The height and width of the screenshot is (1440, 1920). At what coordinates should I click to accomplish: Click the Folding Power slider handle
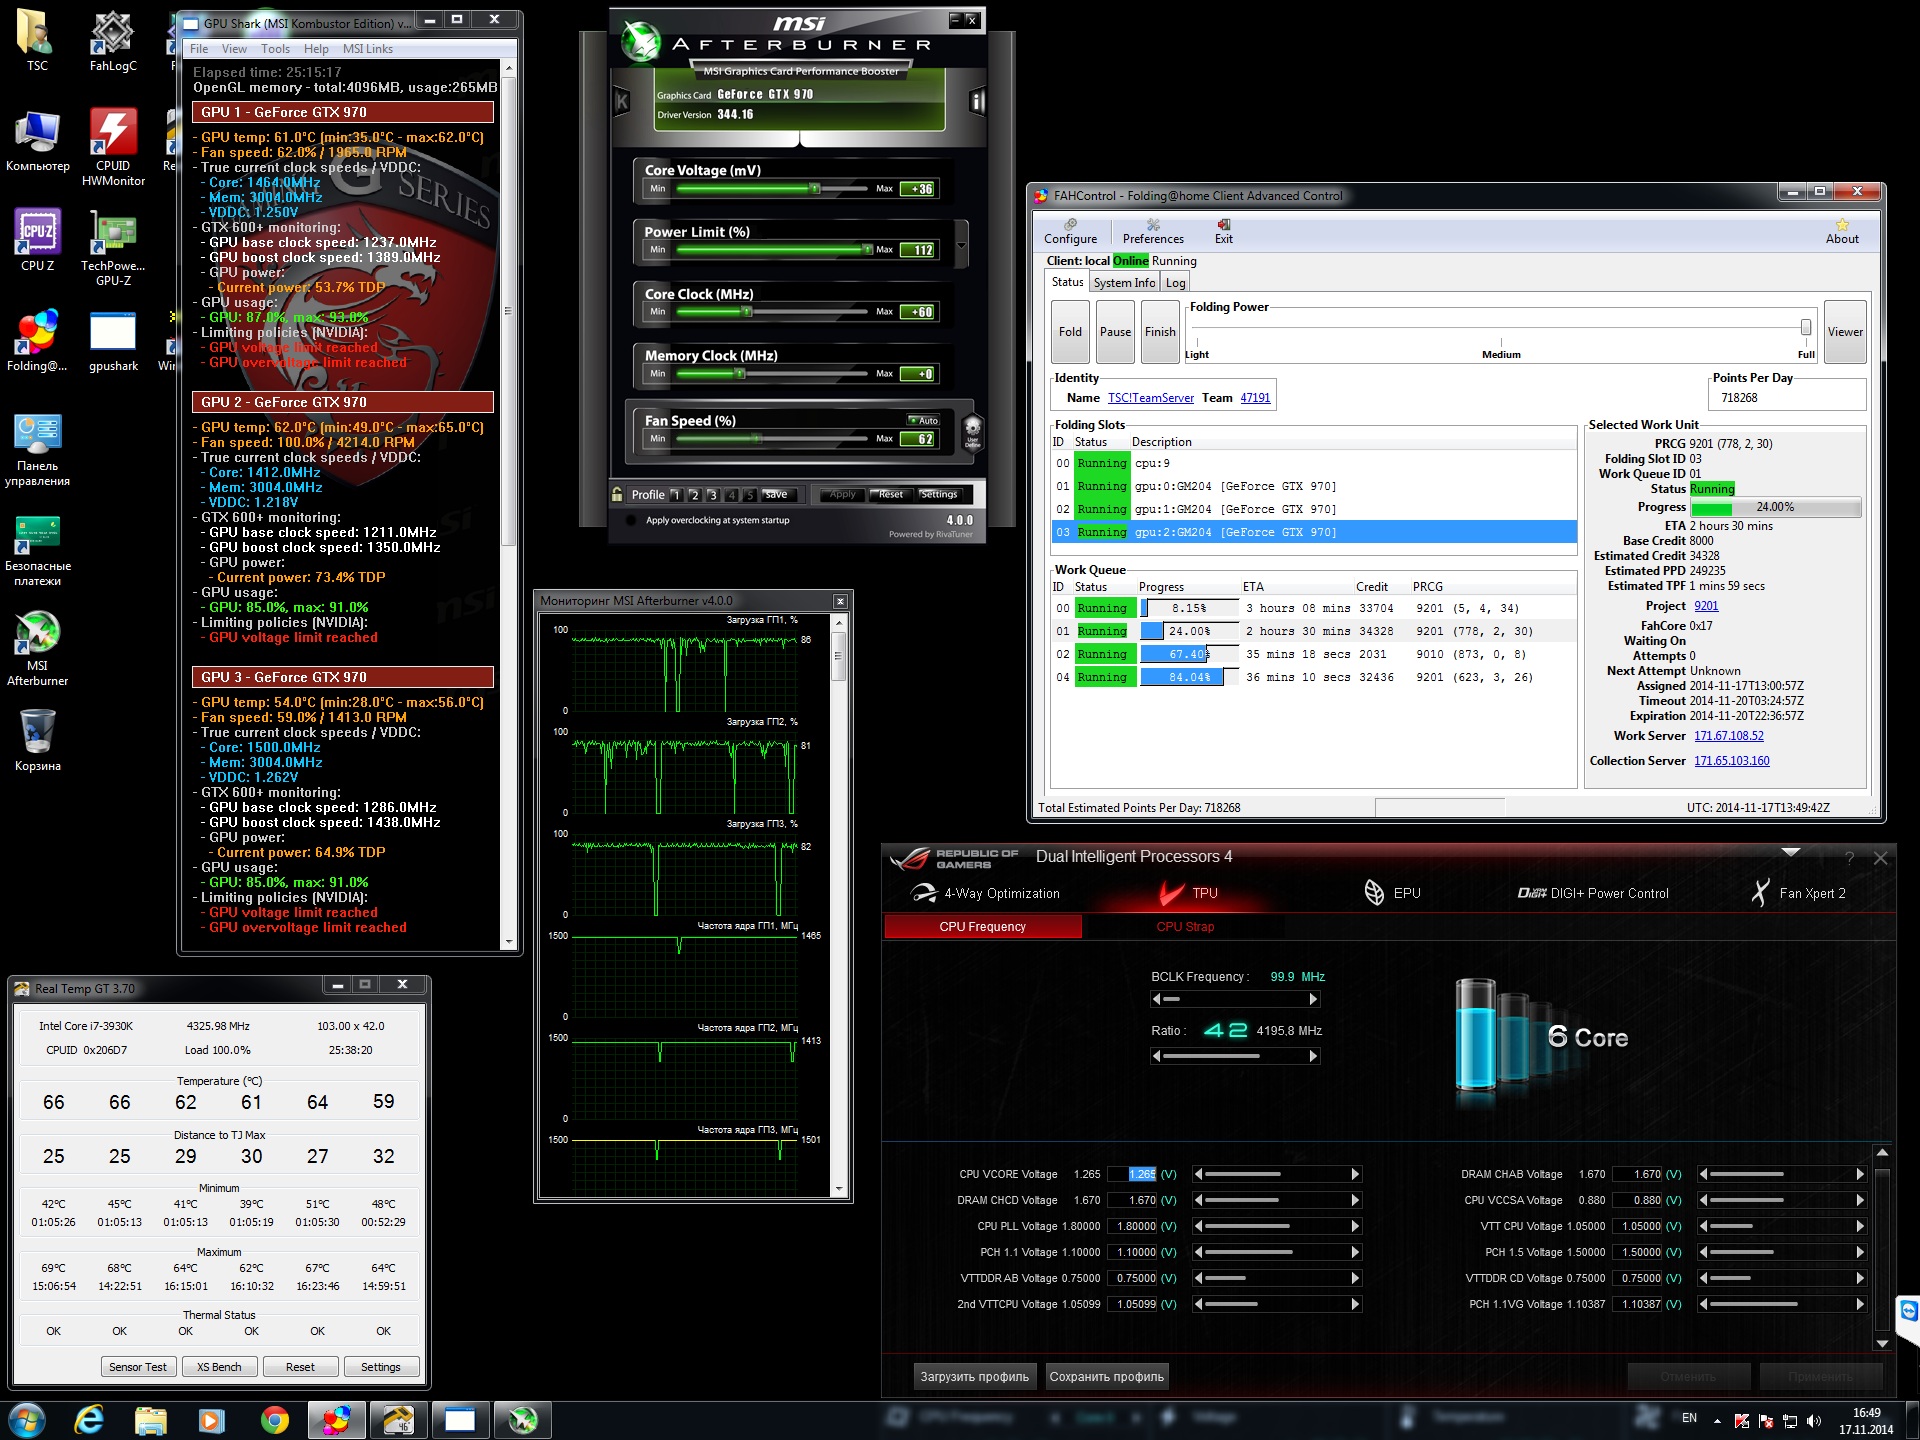pos(1805,327)
